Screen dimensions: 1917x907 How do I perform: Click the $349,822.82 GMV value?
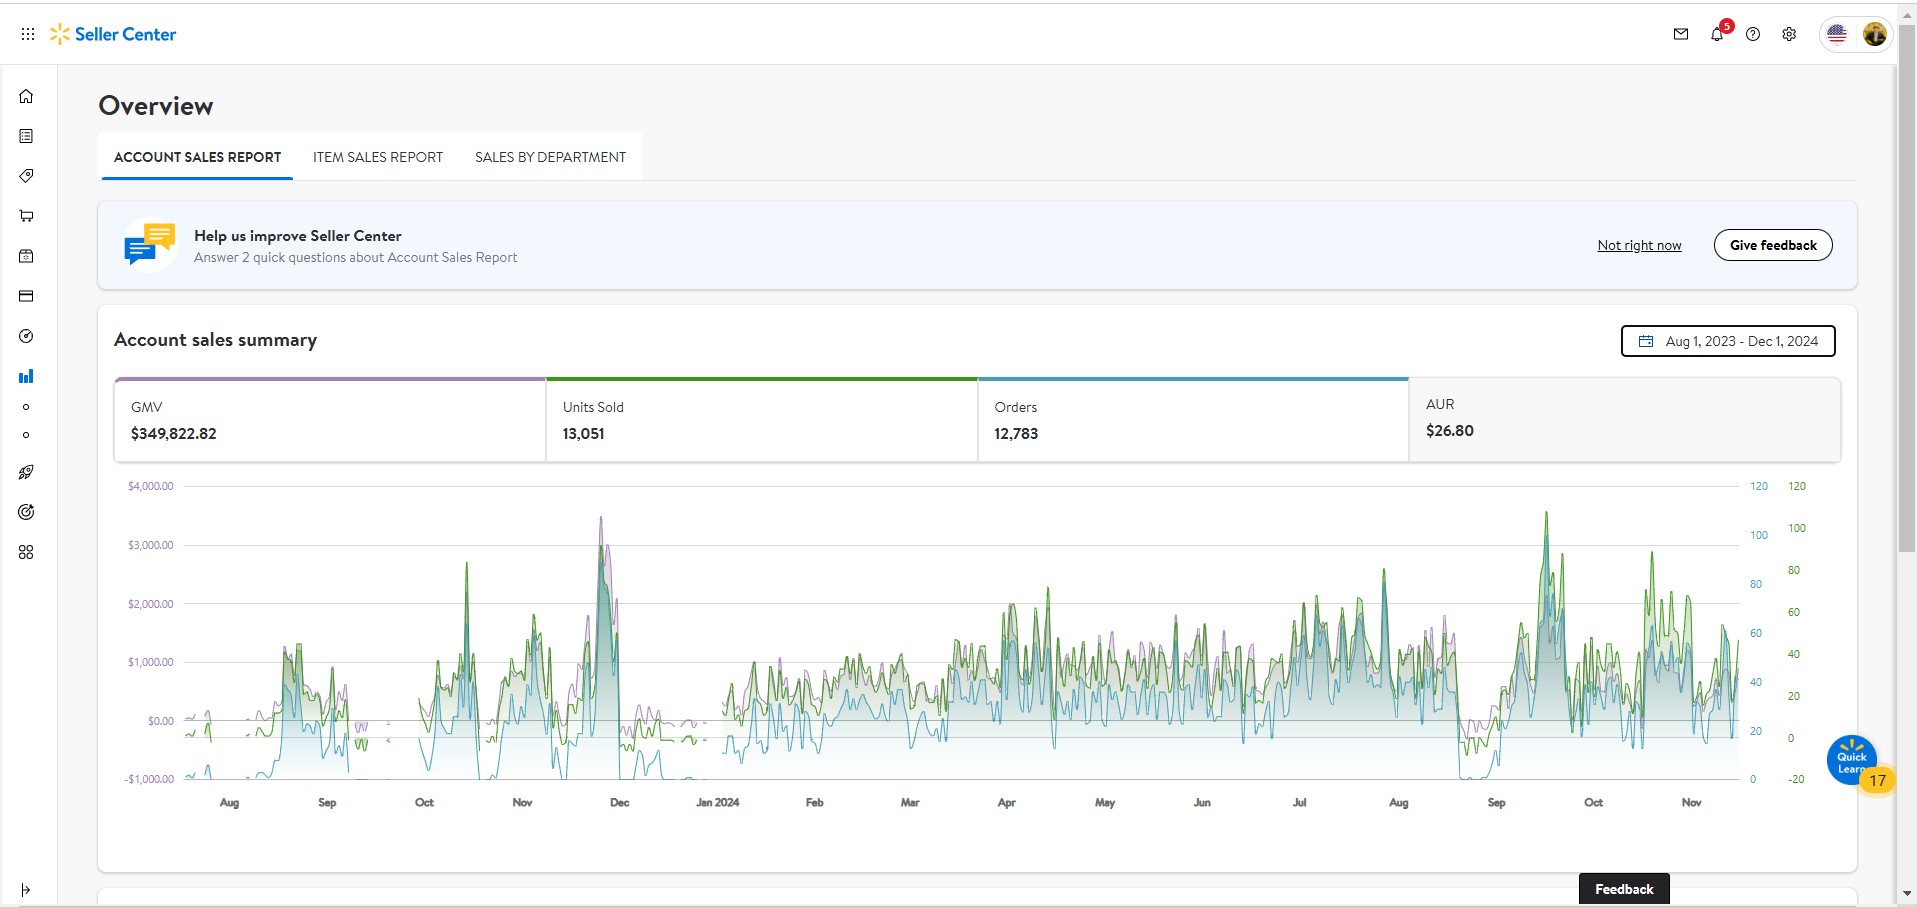pos(173,434)
